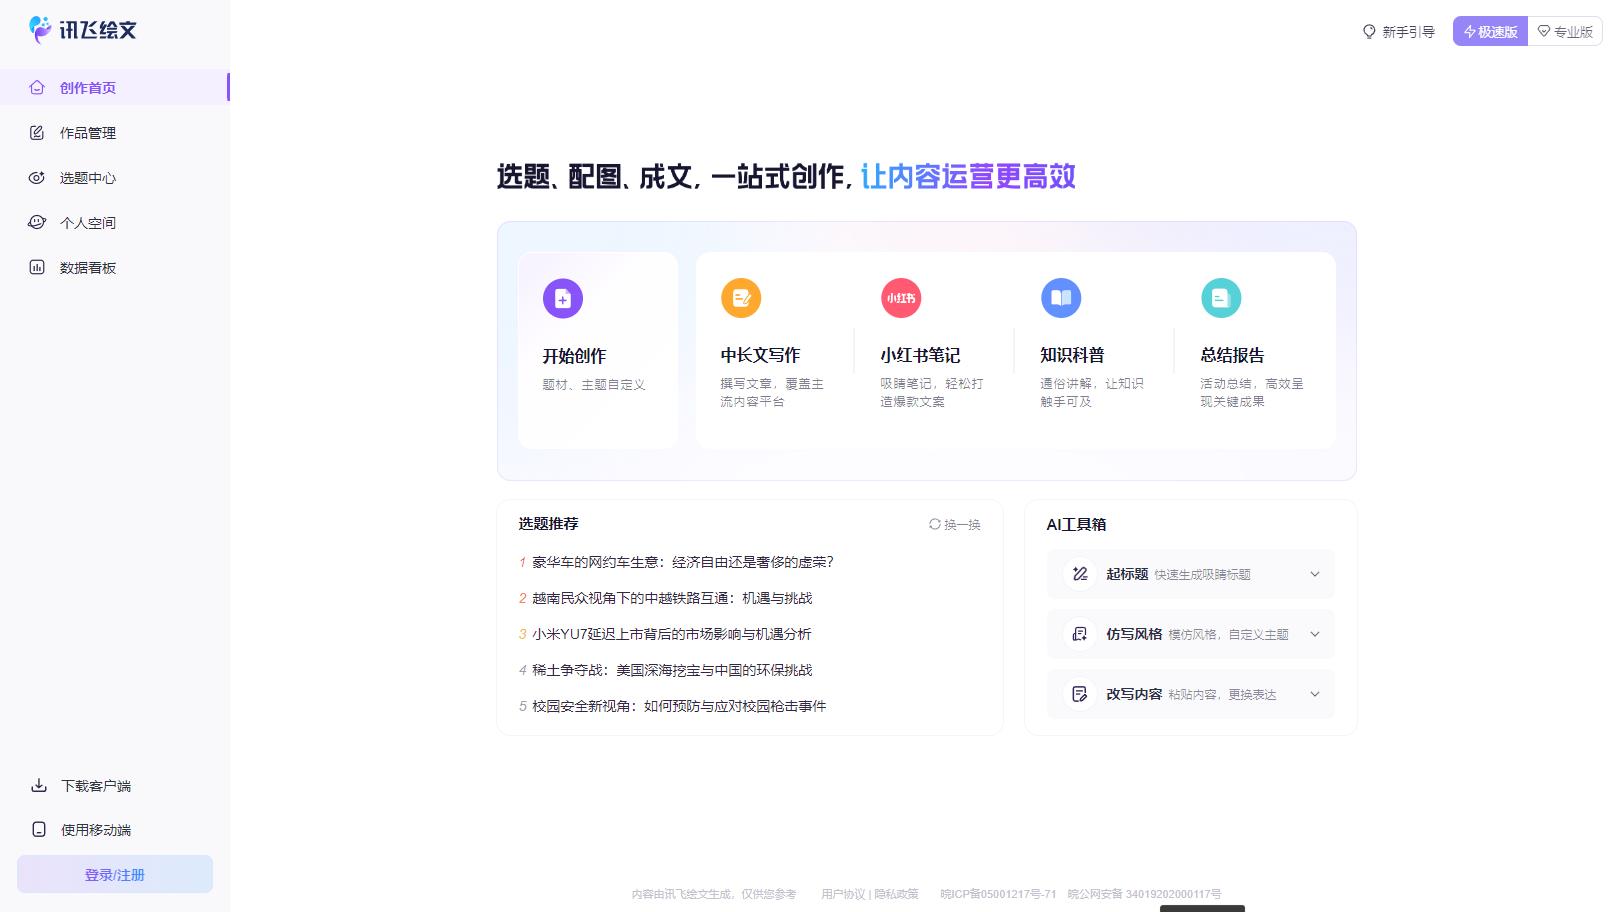The image size is (1623, 912).
Task: Click 换一换 to refresh topic suggestions
Action: [953, 524]
